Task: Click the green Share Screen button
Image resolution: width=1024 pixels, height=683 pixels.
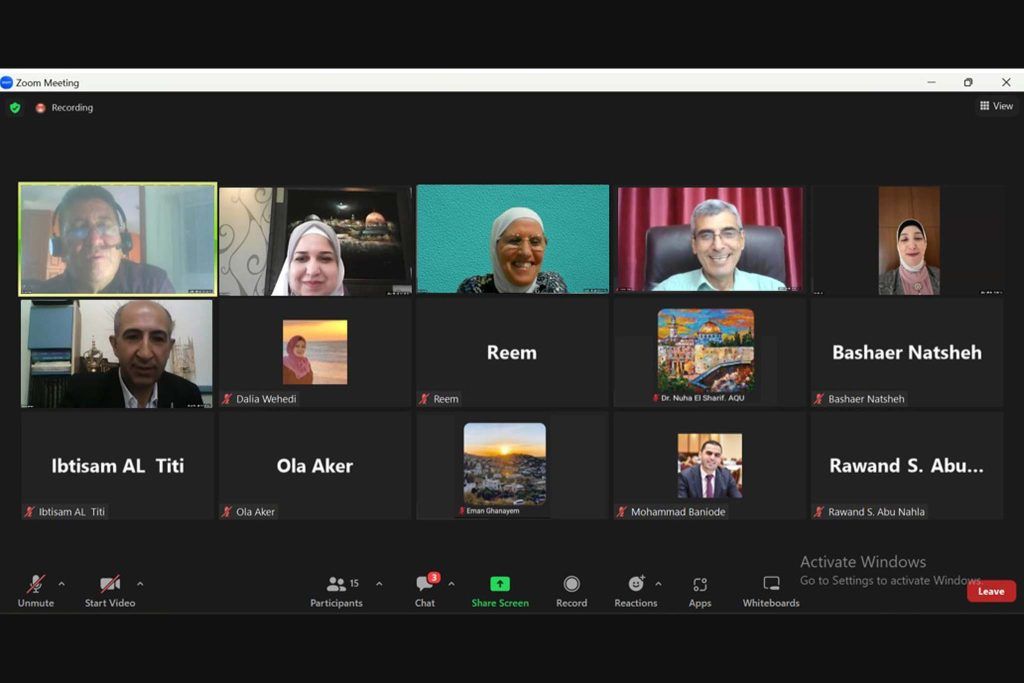Action: 500,592
